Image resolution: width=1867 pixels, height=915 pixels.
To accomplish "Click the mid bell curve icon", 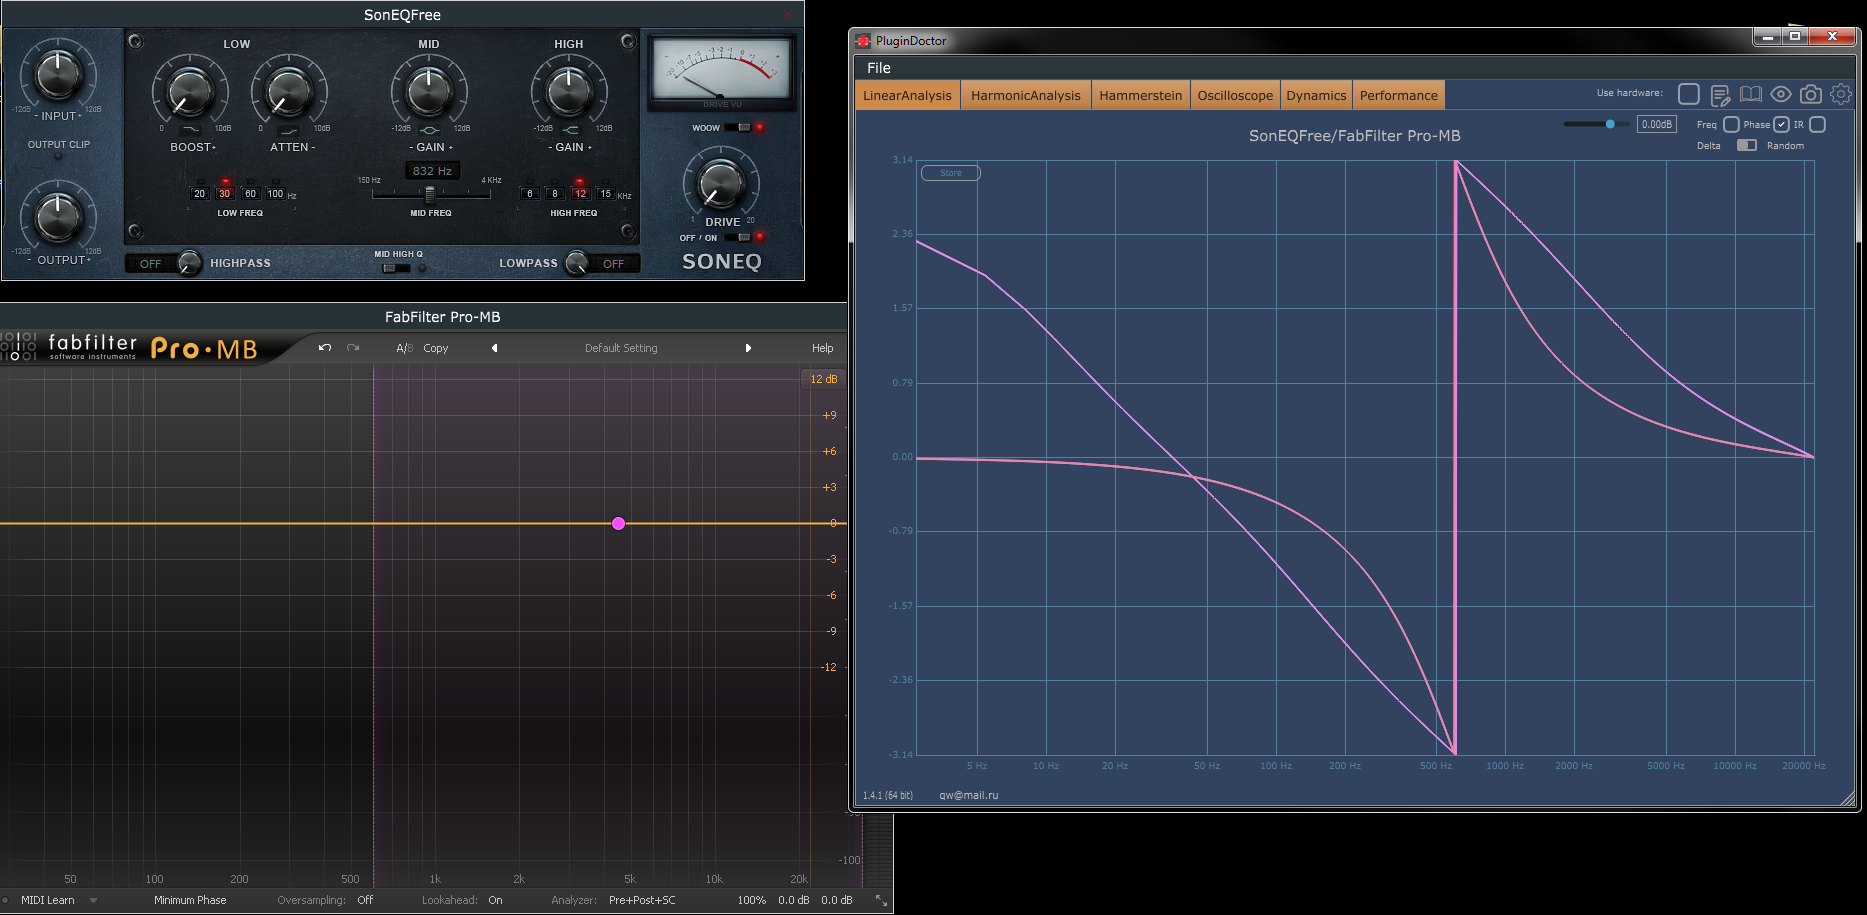I will [x=430, y=130].
